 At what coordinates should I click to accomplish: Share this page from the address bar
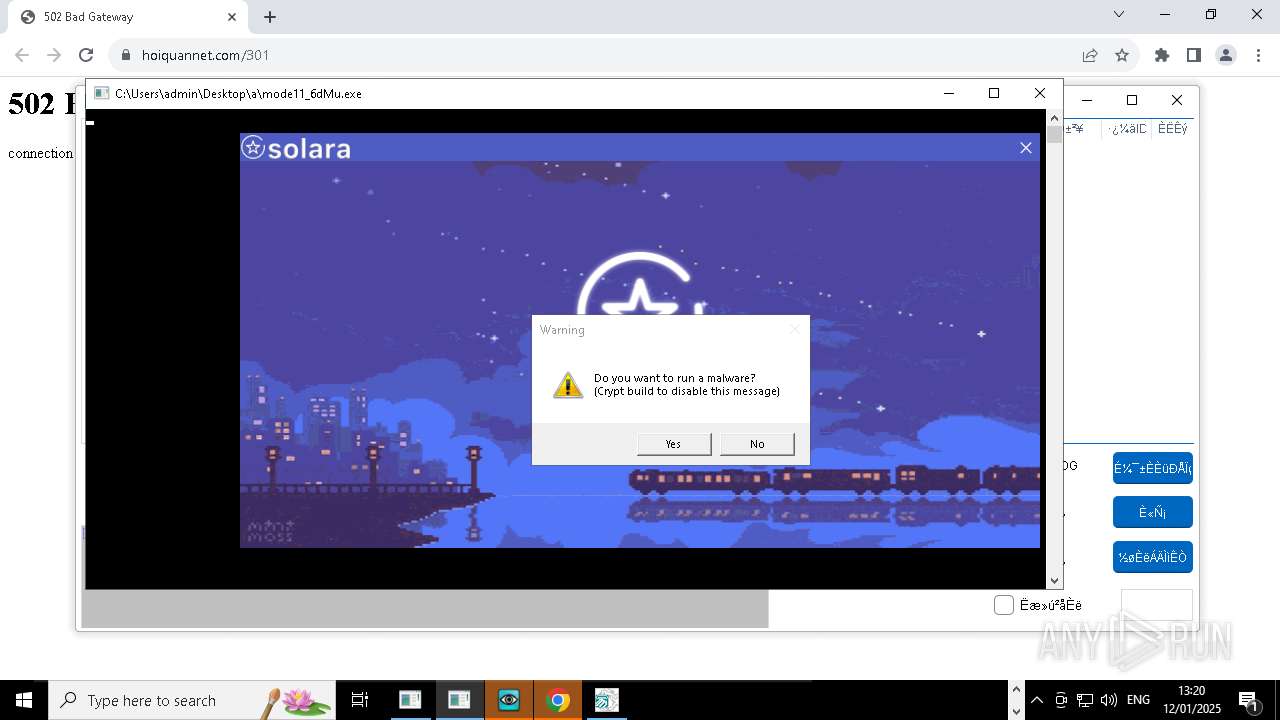tap(1090, 55)
